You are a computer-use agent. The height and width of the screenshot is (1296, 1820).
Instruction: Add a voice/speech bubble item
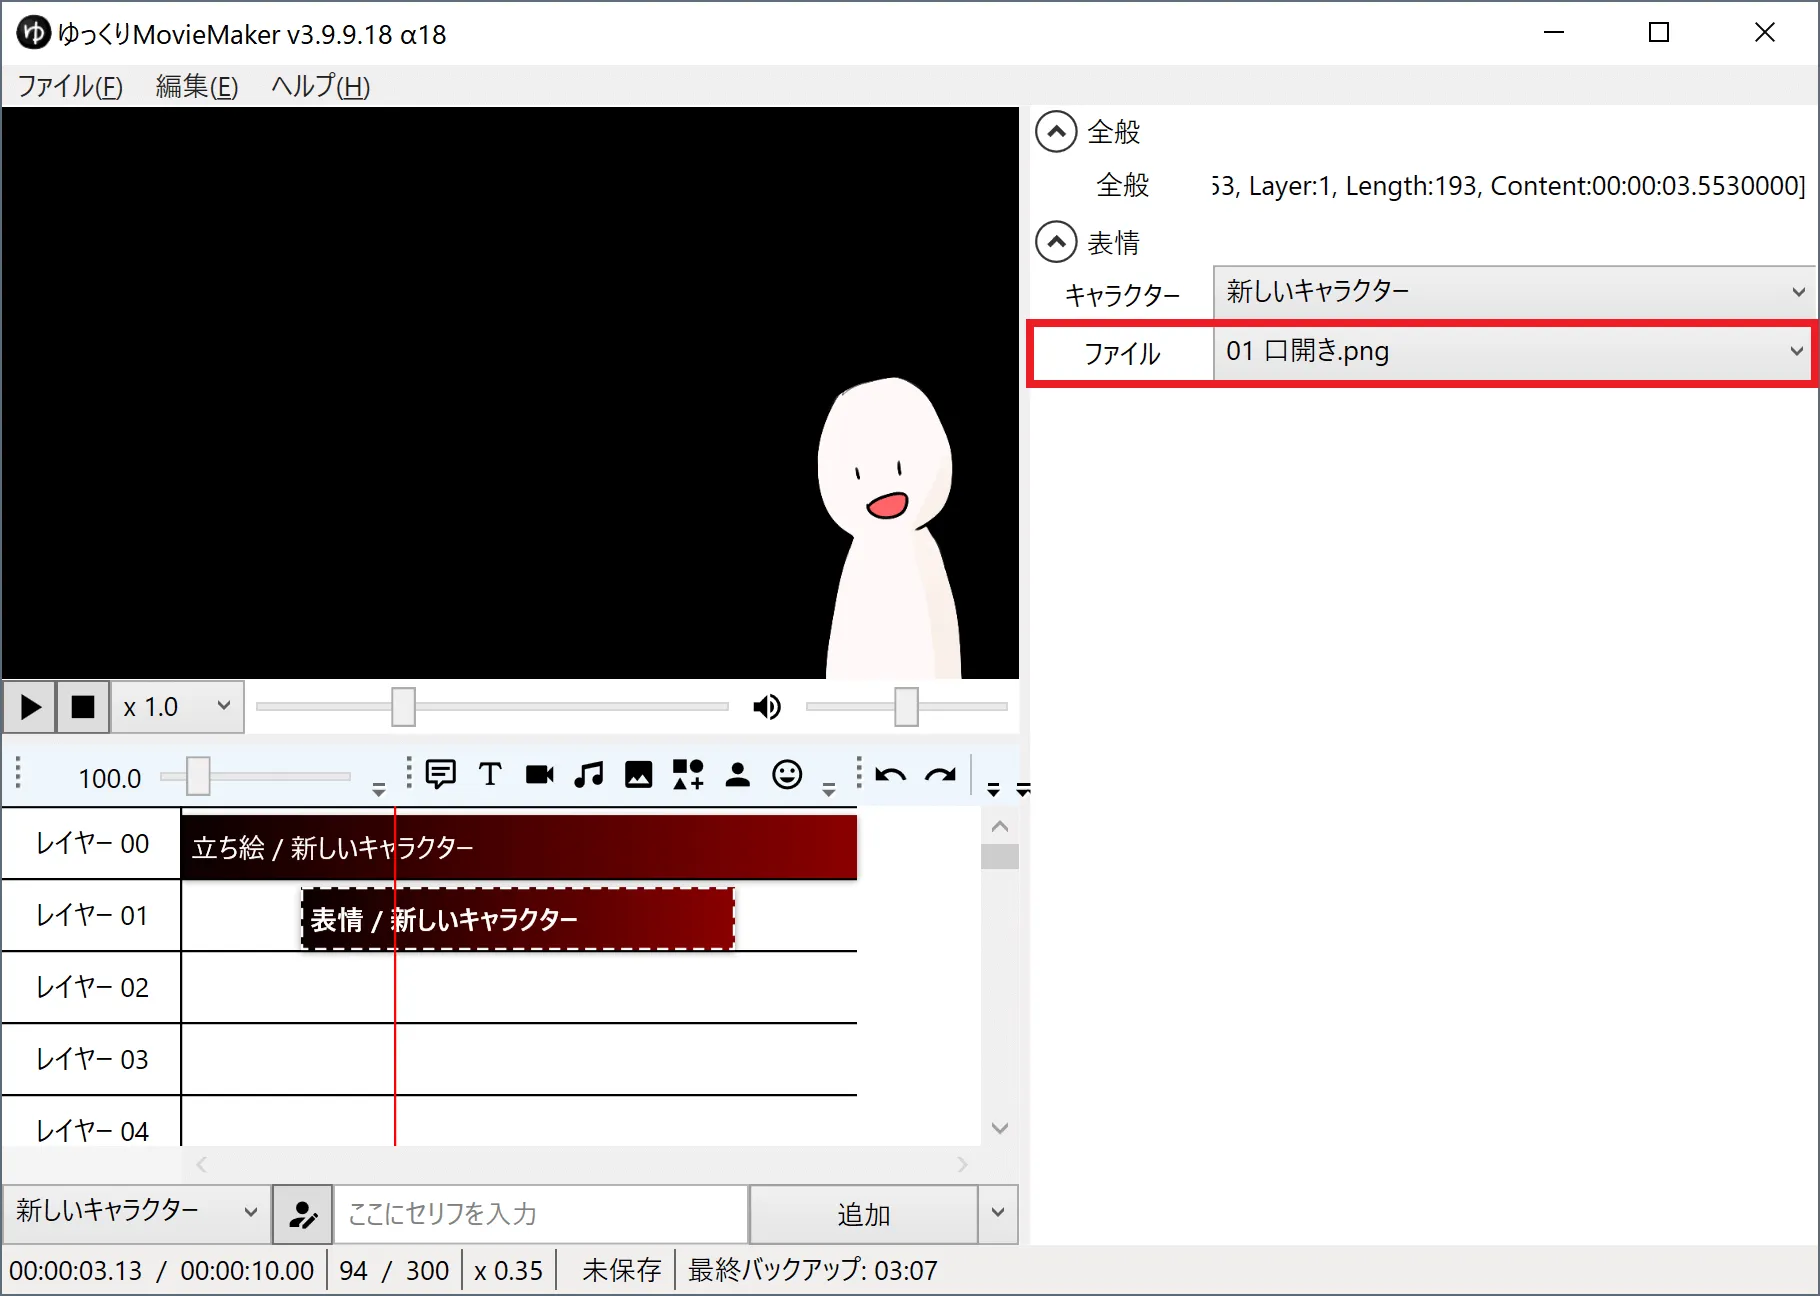coord(440,774)
